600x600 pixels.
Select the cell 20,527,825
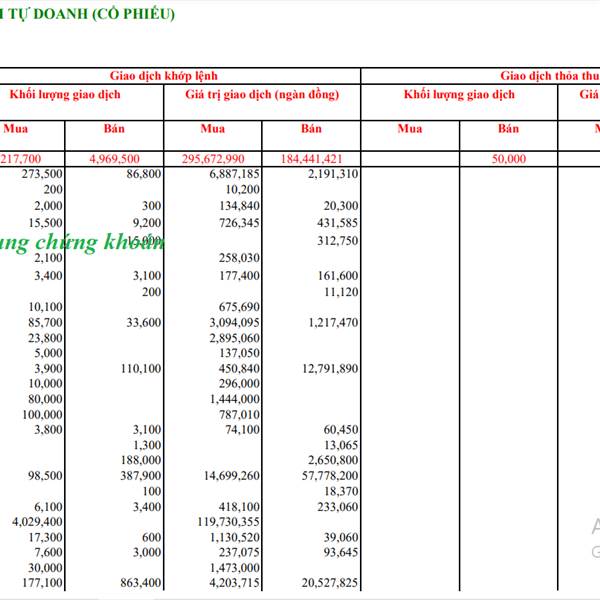[330, 583]
